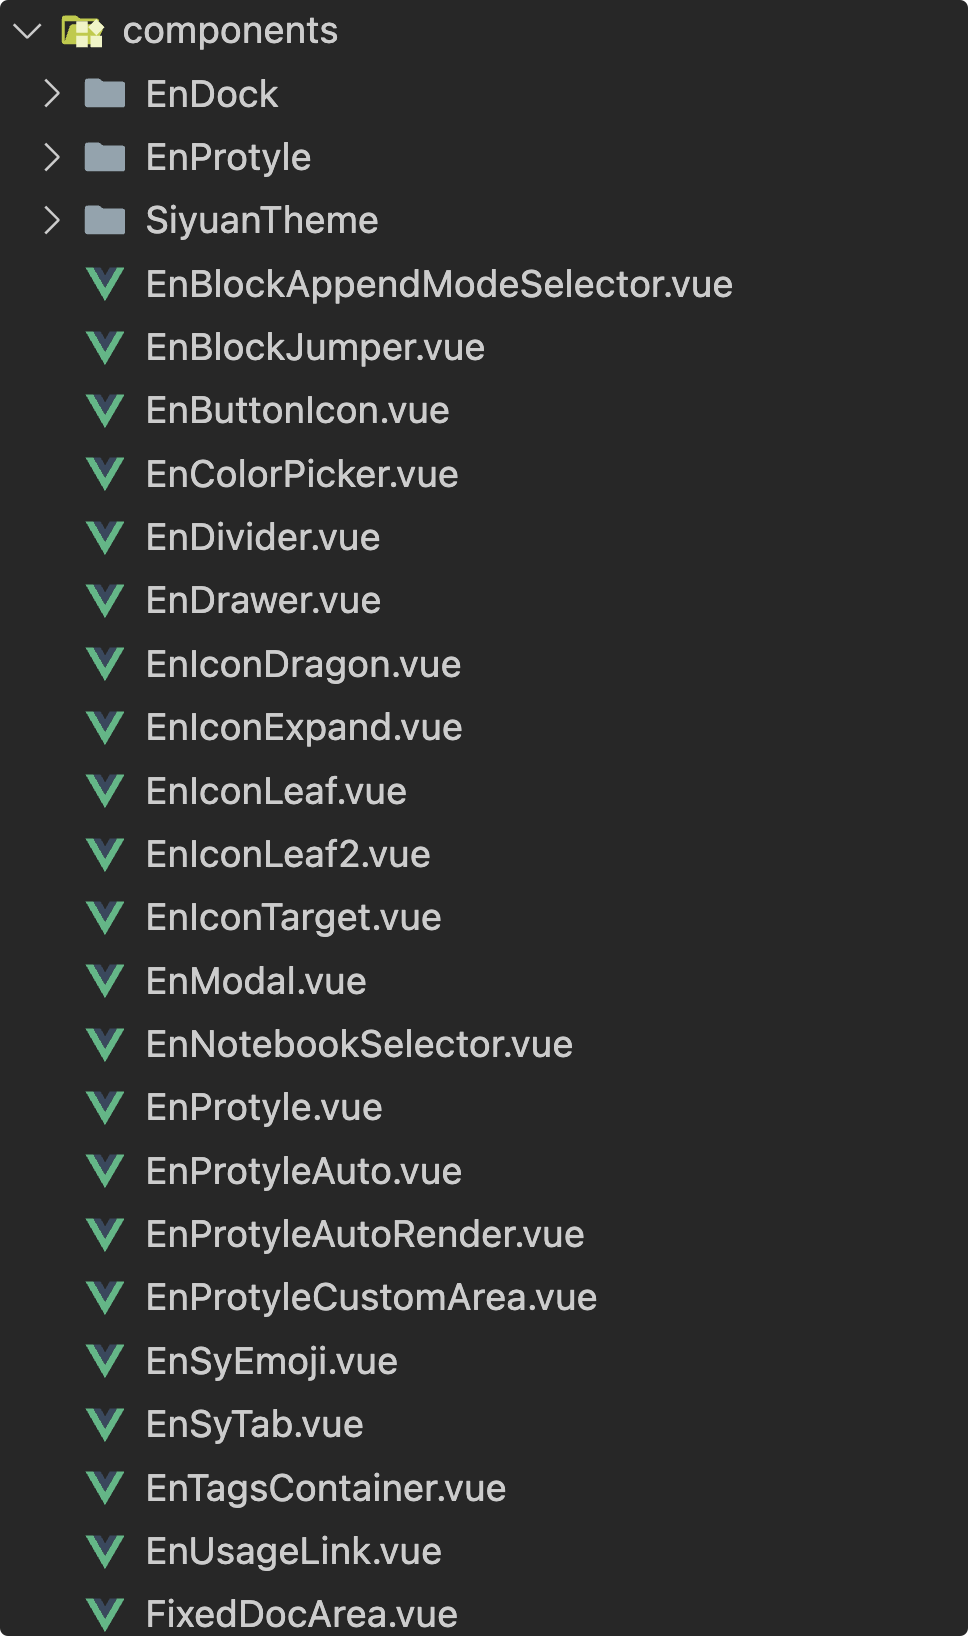Expand the EnDock folder arrow
Image resolution: width=968 pixels, height=1636 pixels.
coord(52,94)
